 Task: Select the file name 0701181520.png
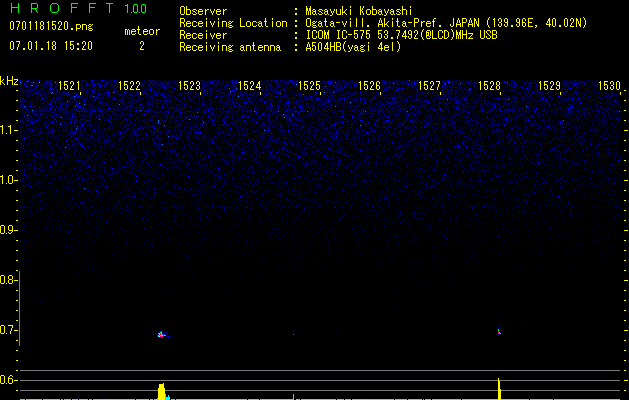click(51, 26)
